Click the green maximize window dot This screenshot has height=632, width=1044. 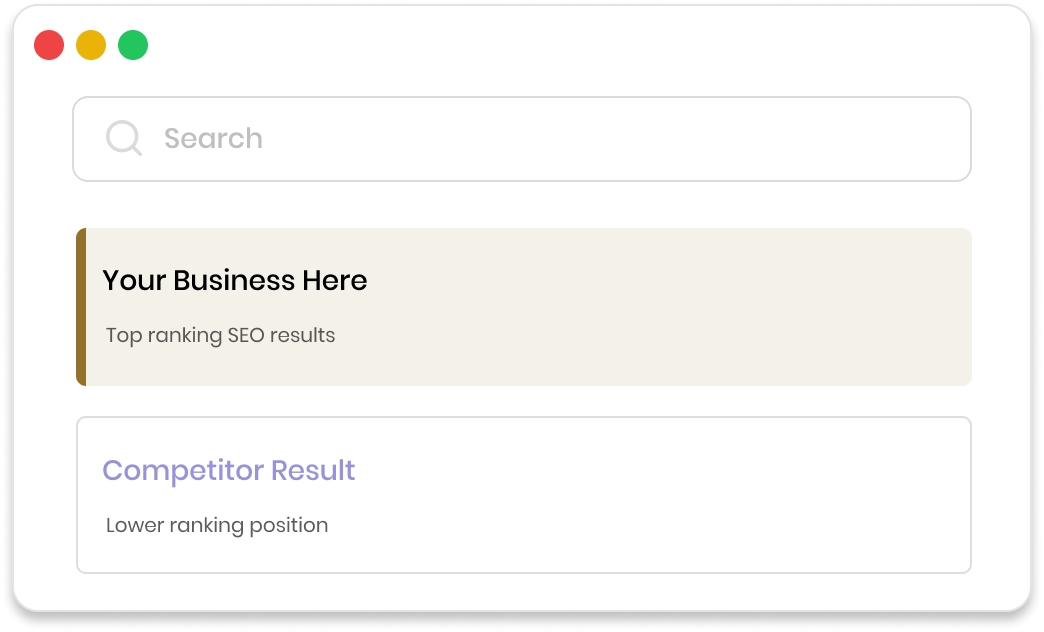[x=133, y=45]
